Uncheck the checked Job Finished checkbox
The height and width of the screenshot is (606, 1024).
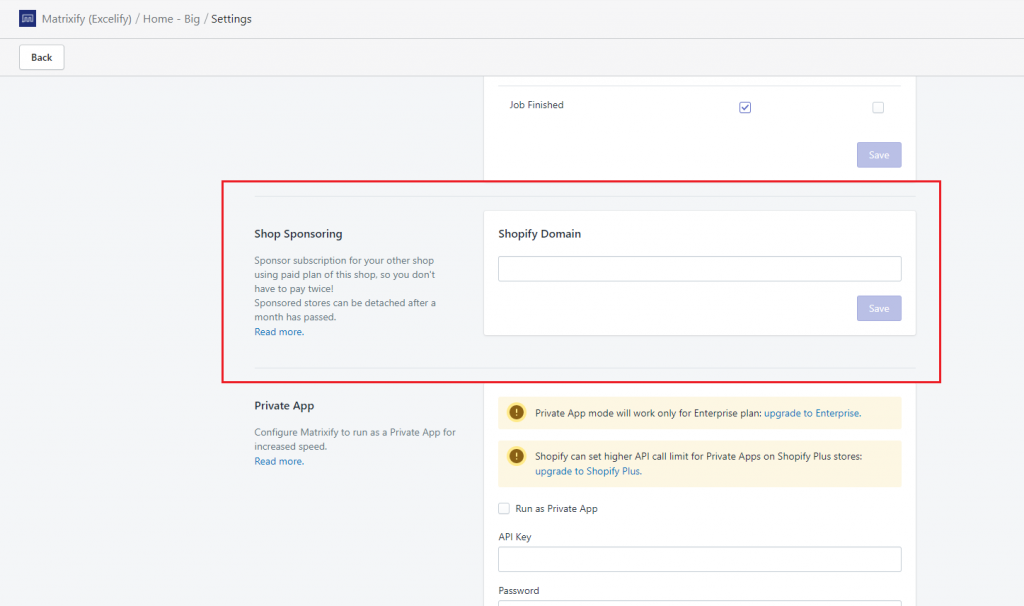point(745,107)
